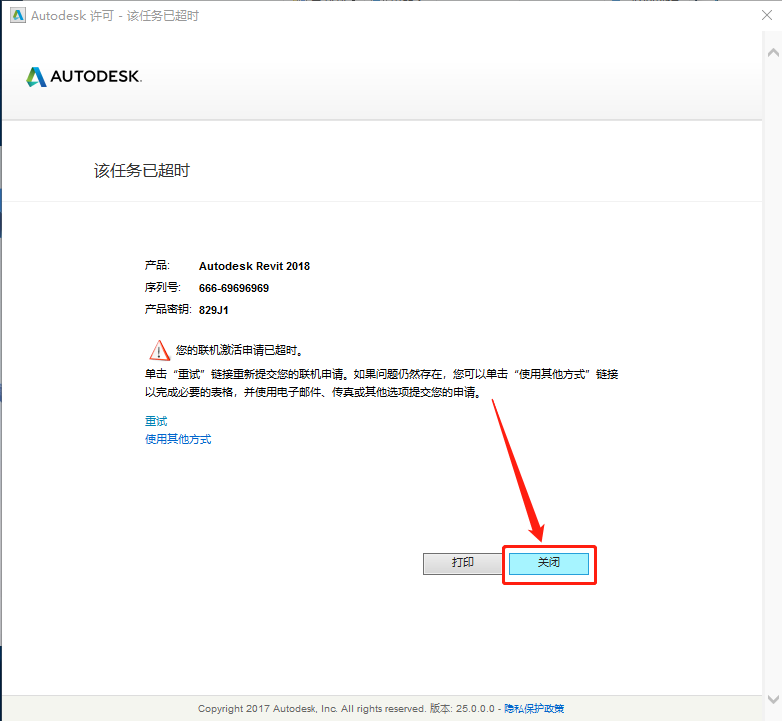Select the serial number 666-69696969

(x=233, y=288)
